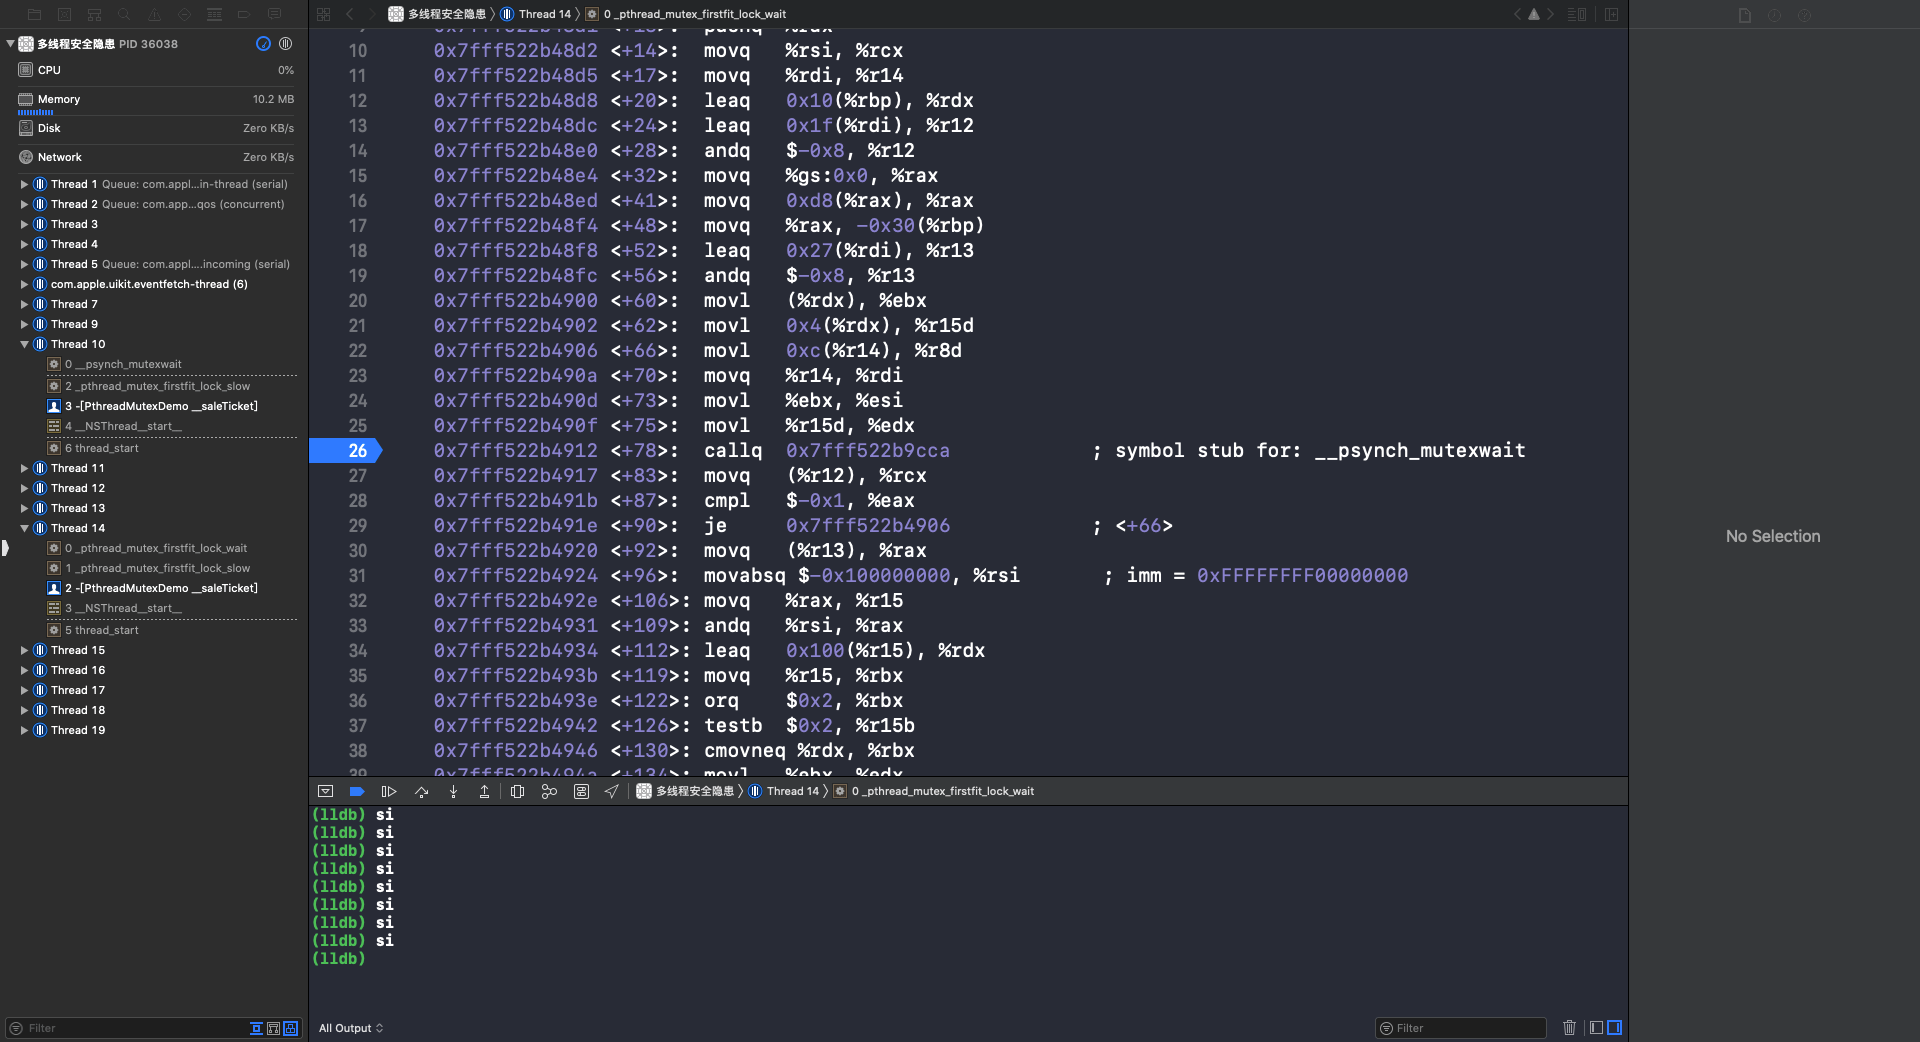Open Debug View Hierarchy
The width and height of the screenshot is (1920, 1042).
pos(517,791)
